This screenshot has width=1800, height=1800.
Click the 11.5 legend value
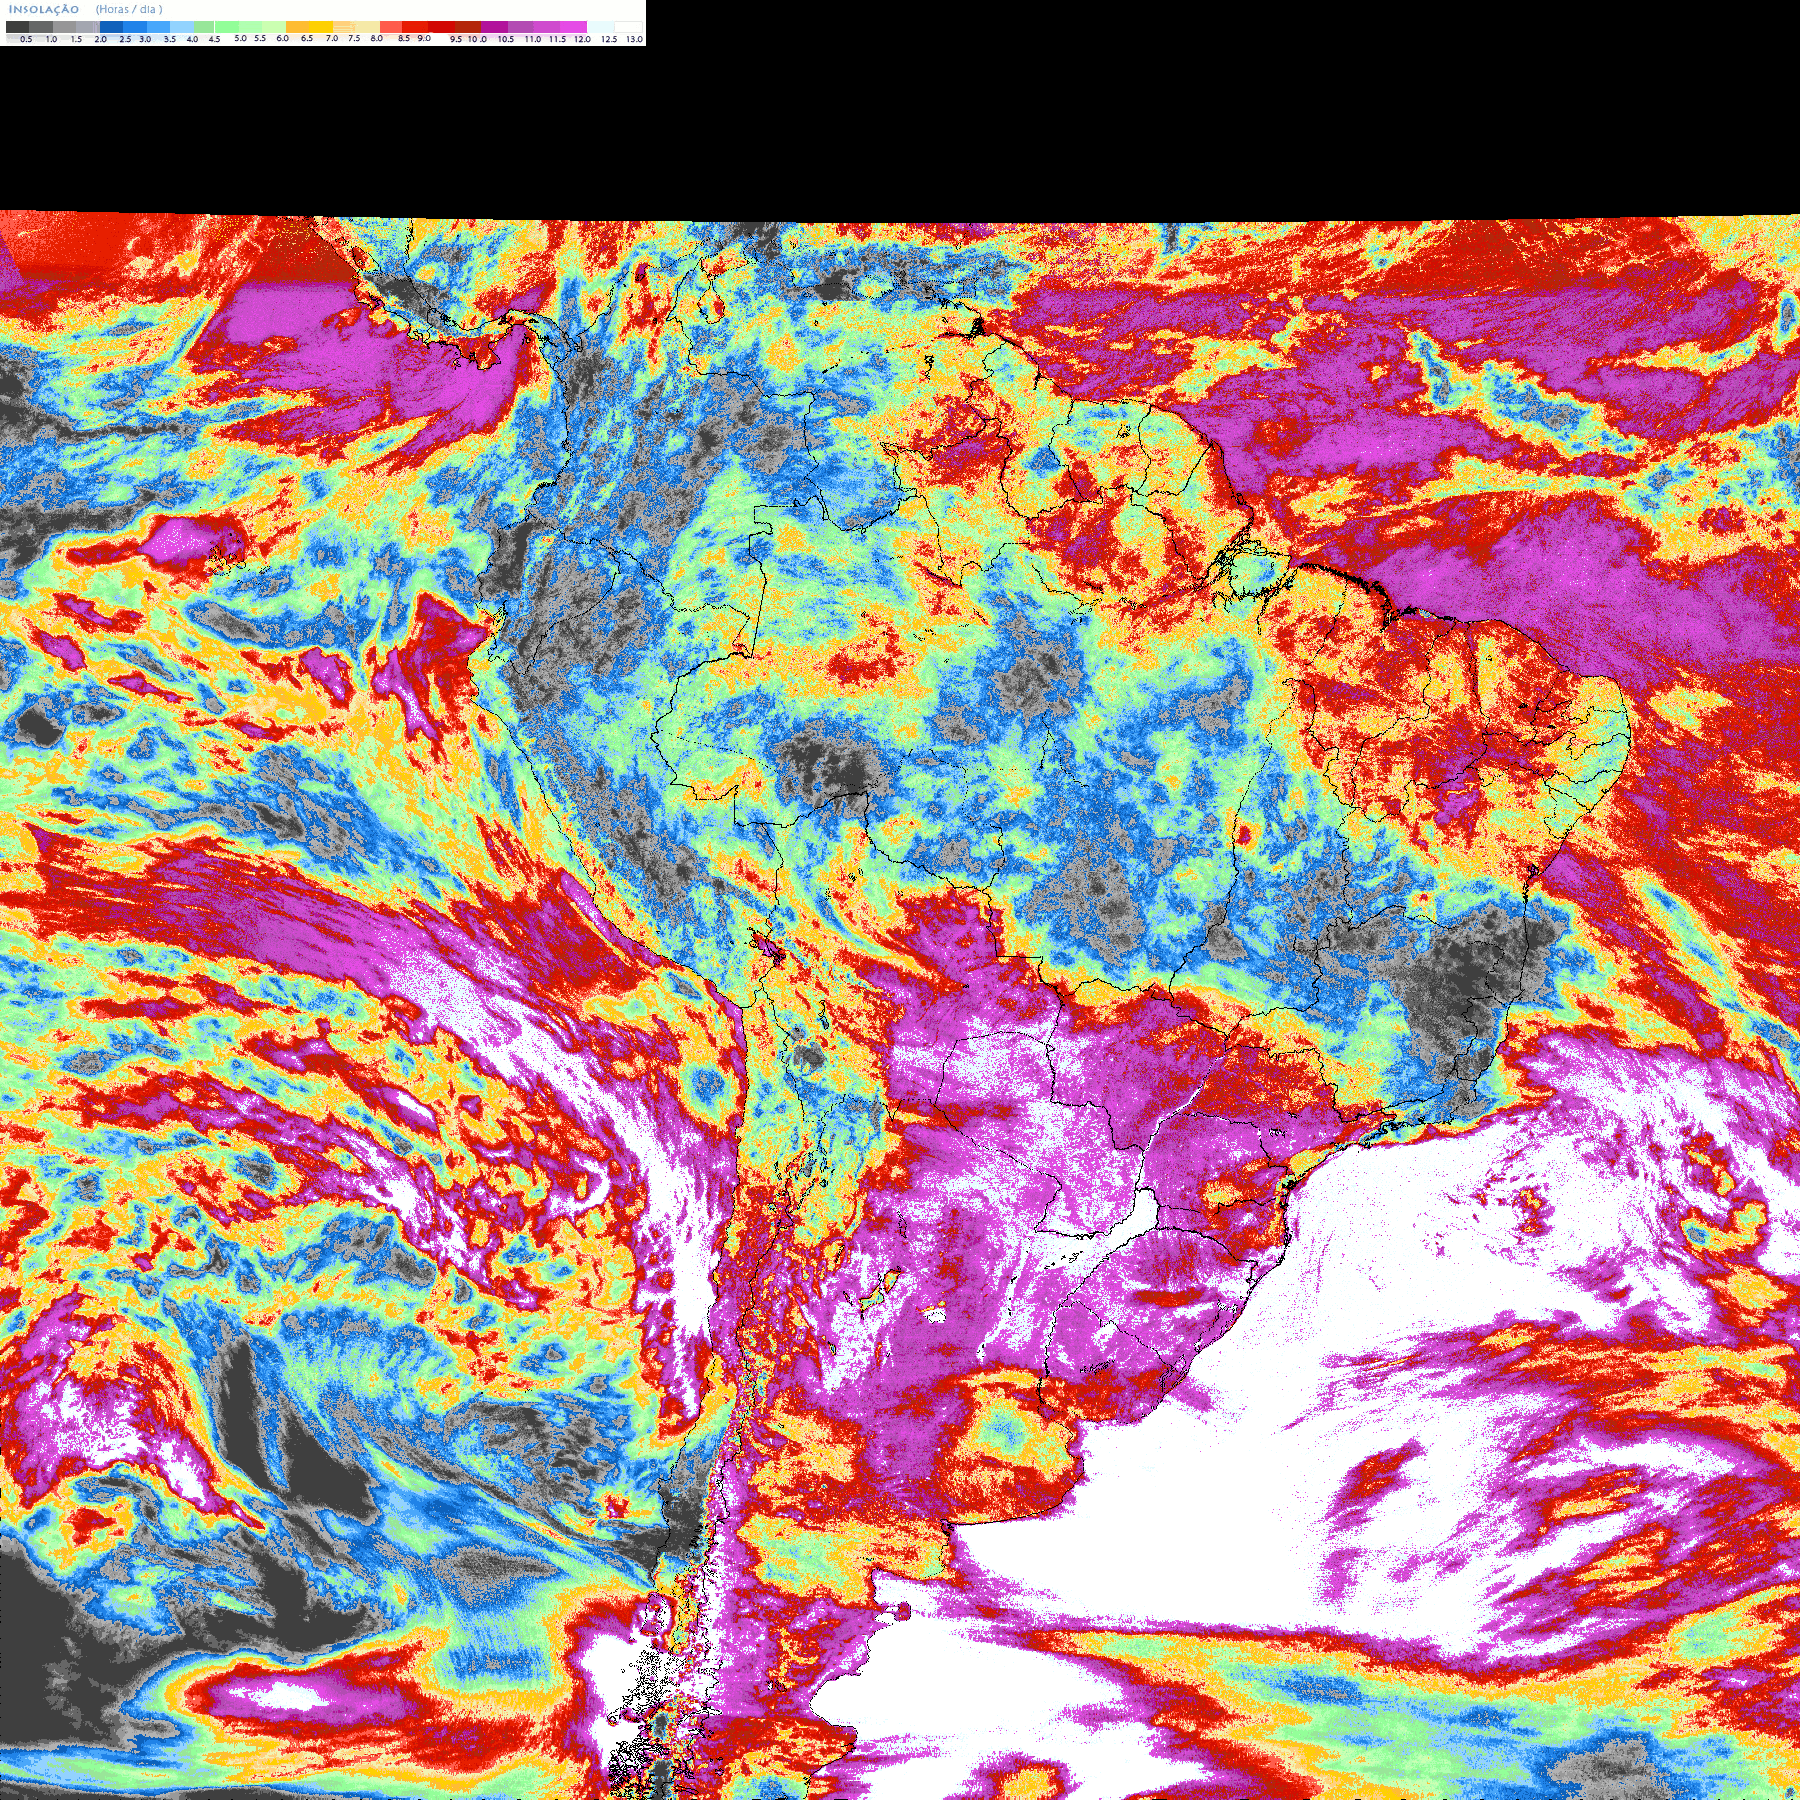point(557,39)
